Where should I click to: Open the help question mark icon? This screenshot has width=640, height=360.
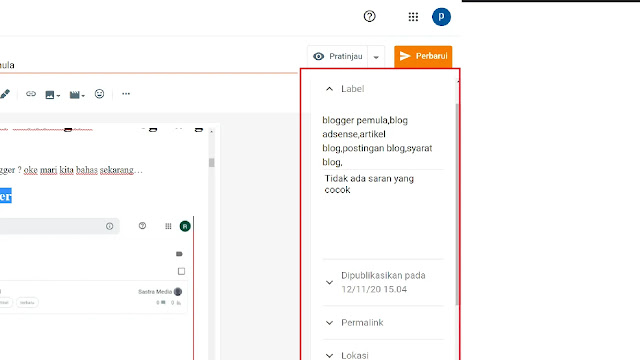[369, 16]
